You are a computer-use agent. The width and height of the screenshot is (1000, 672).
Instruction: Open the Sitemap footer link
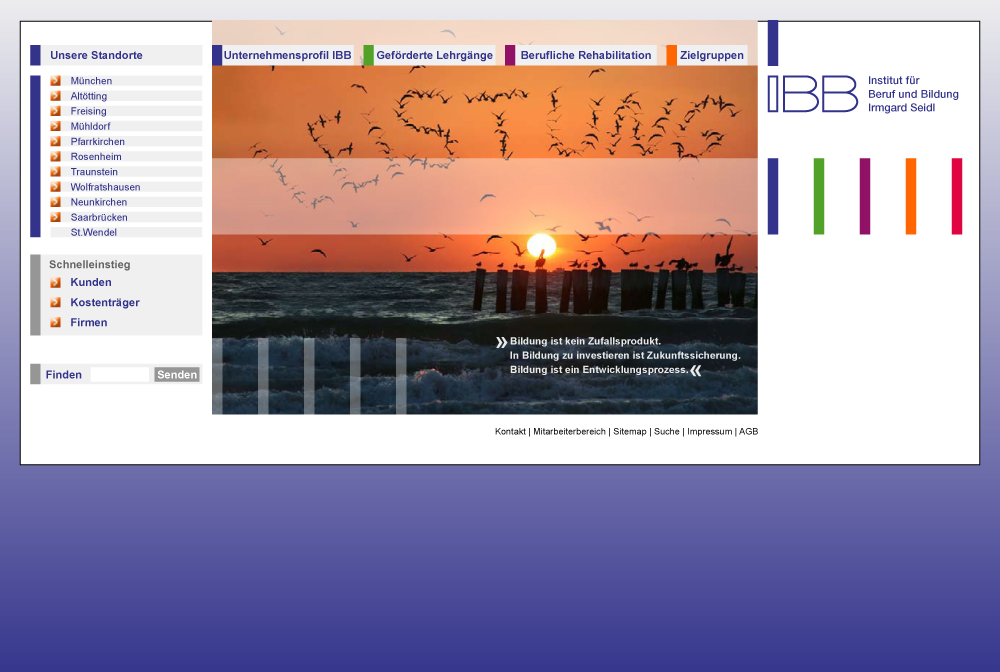629,432
